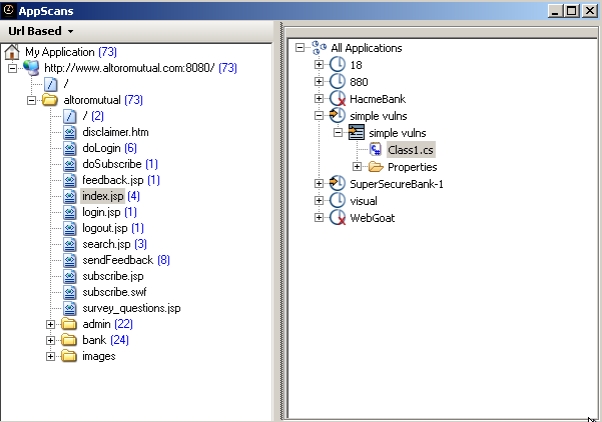Click the admin folder icon
Viewport: 602px width, 422px height.
[69, 324]
